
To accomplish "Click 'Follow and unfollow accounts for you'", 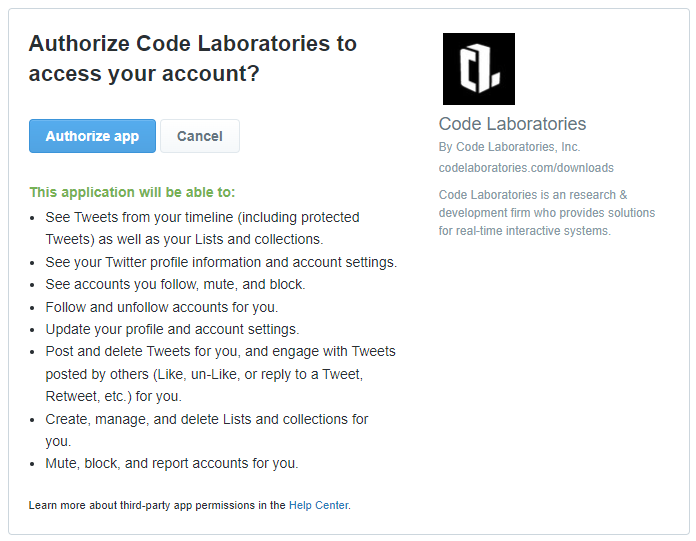I will click(x=162, y=307).
